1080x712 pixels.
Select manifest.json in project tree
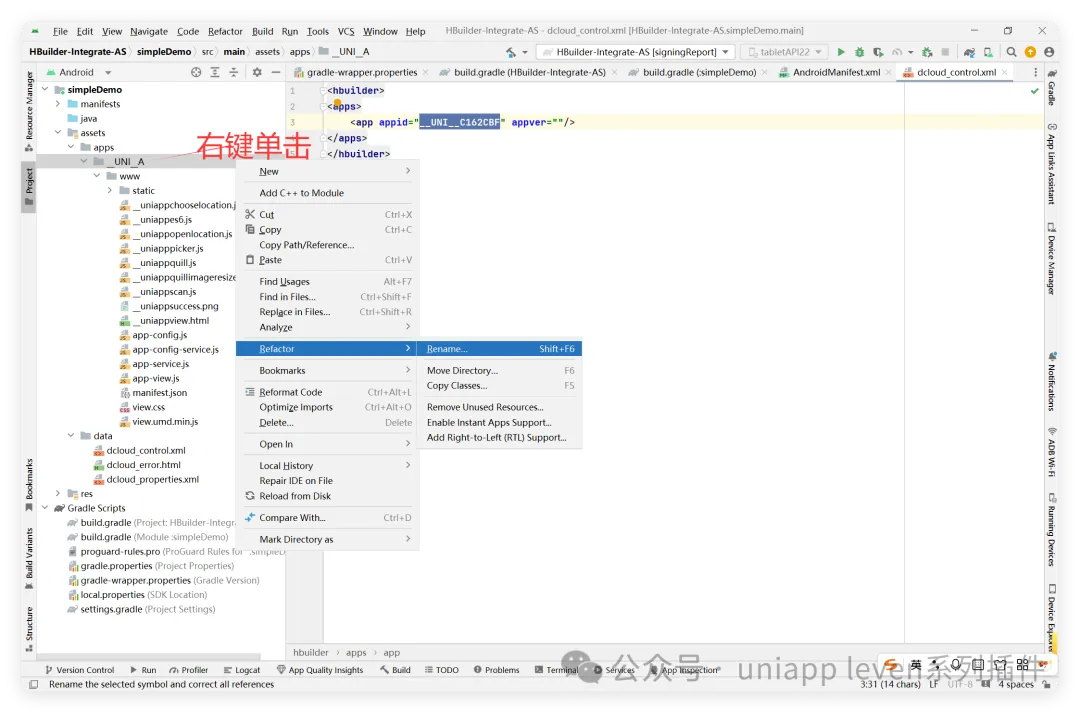pyautogui.click(x=159, y=392)
